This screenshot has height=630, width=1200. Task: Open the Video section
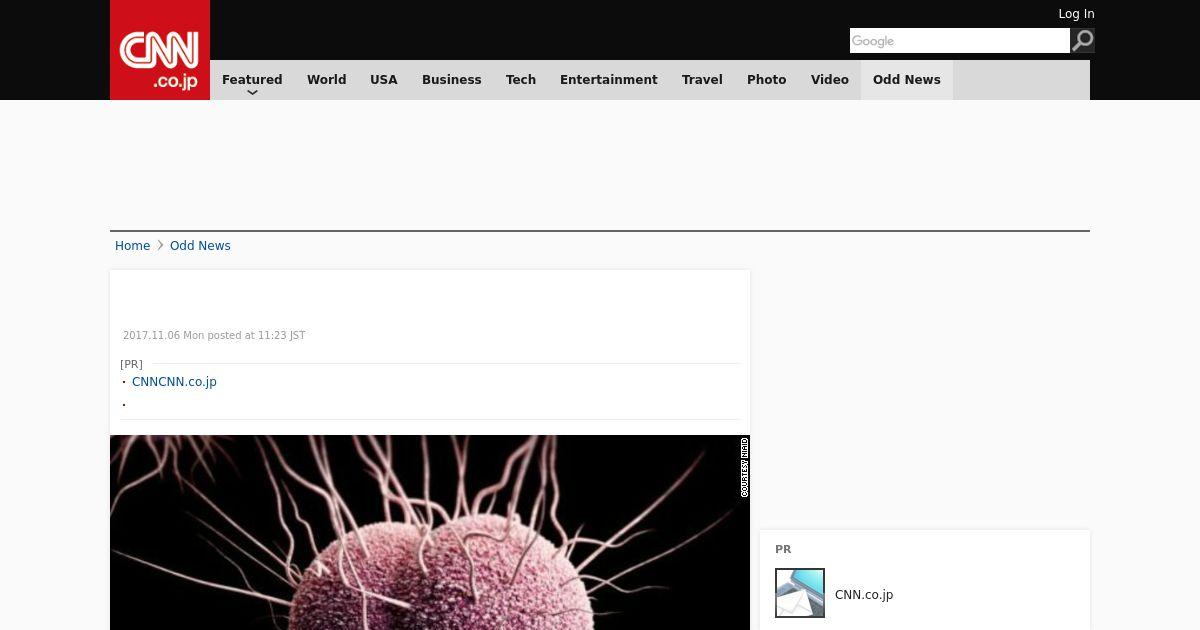pyautogui.click(x=830, y=80)
